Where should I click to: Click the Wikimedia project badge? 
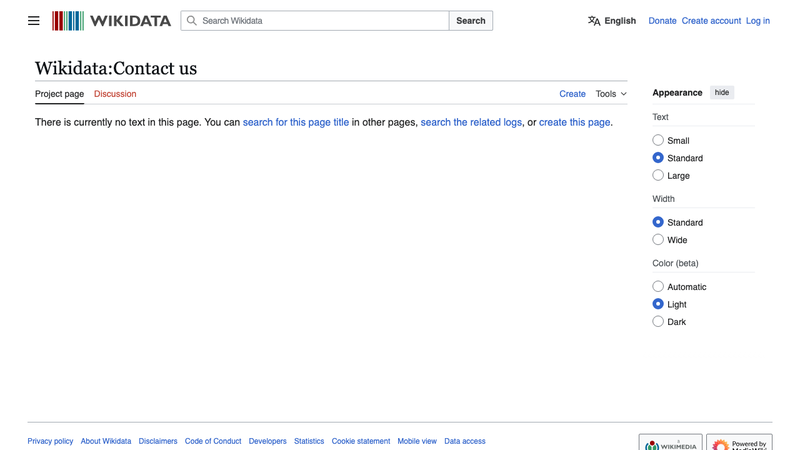(670, 443)
